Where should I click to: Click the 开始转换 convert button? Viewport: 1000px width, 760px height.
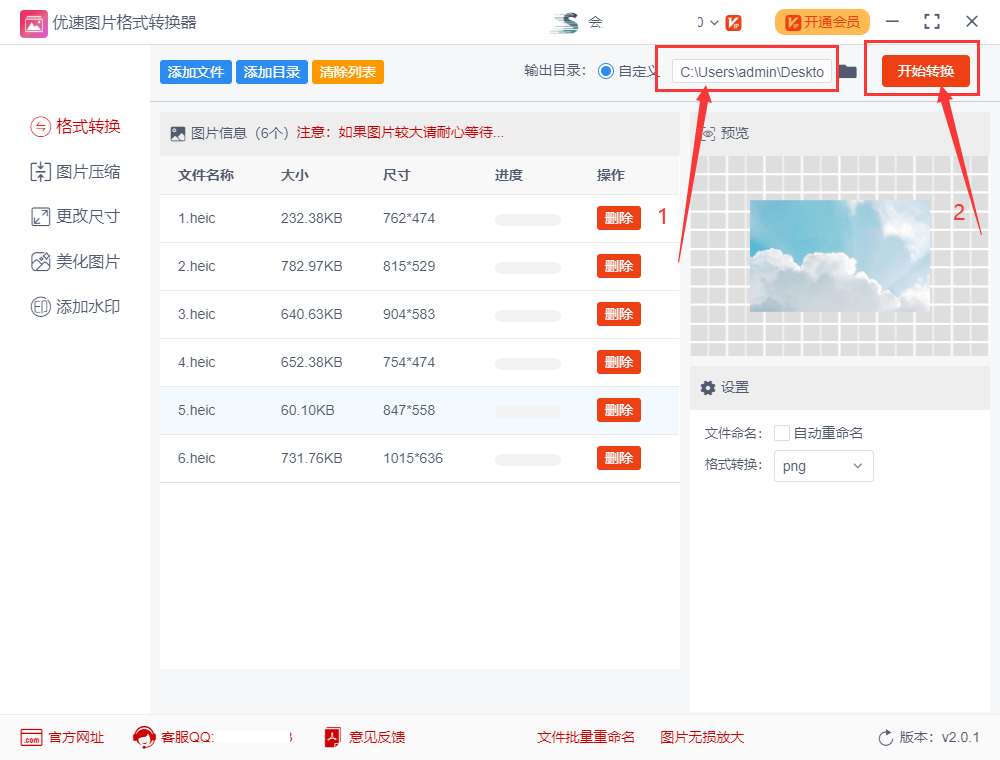pos(922,70)
